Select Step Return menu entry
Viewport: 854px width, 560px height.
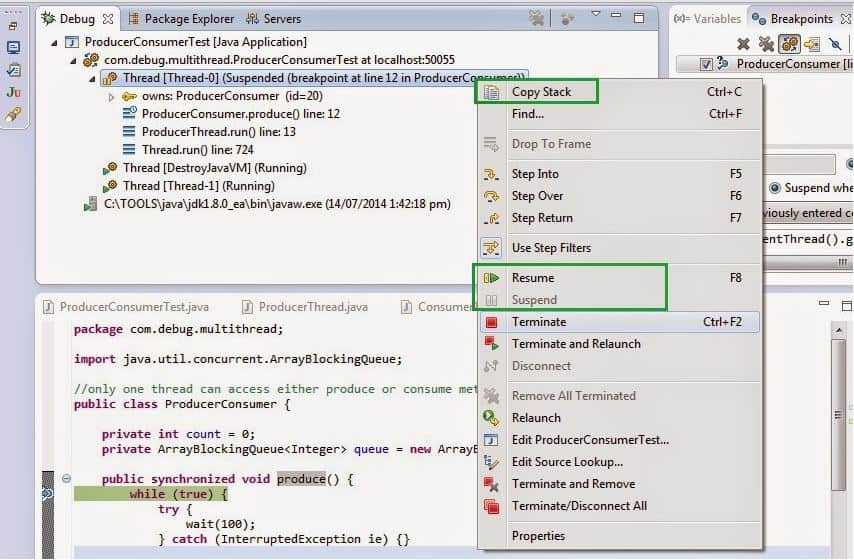pyautogui.click(x=619, y=218)
